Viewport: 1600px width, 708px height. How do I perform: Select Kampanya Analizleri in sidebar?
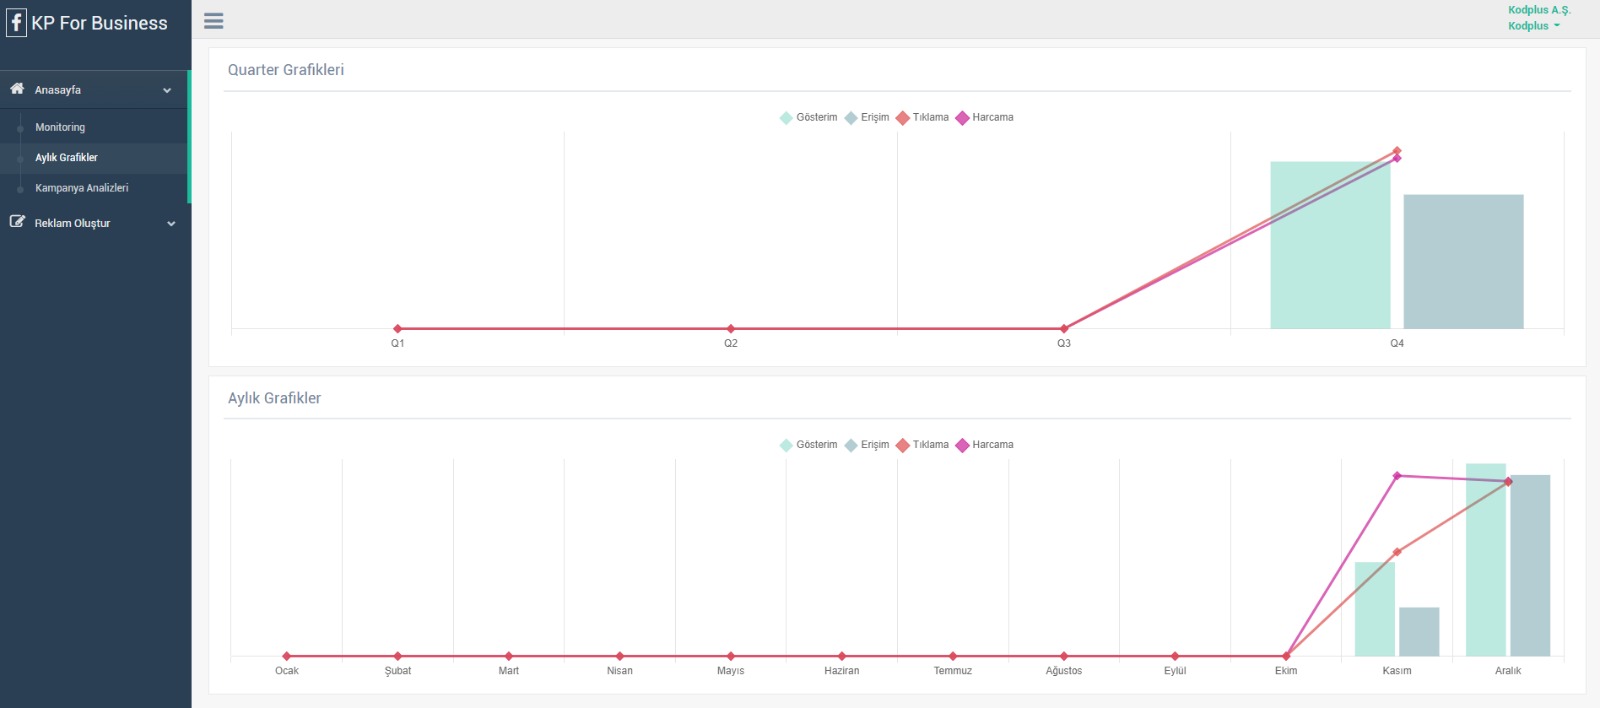pos(81,188)
